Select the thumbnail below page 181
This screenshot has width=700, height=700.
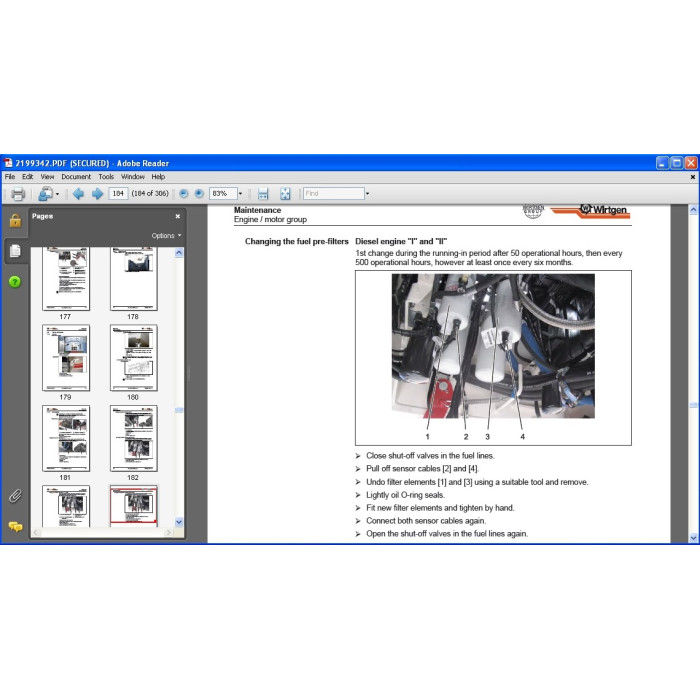tap(66, 506)
